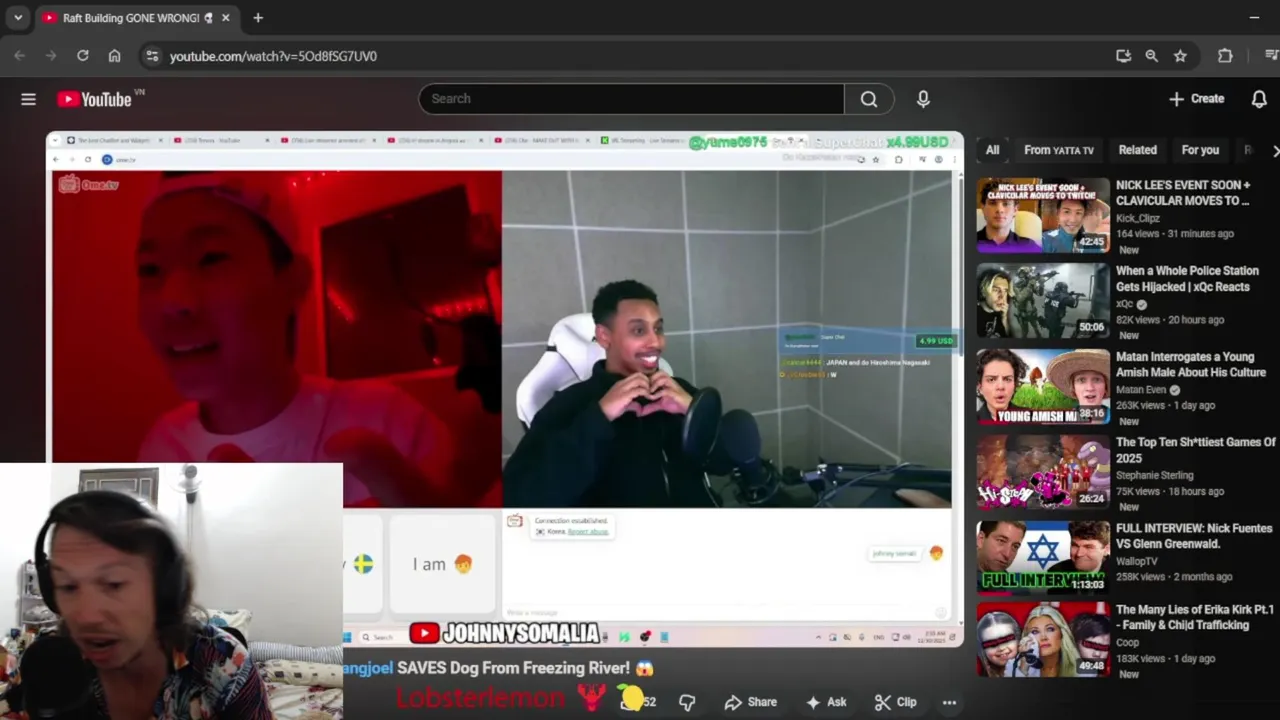
Task: Navigate back in the browser
Action: 19,56
